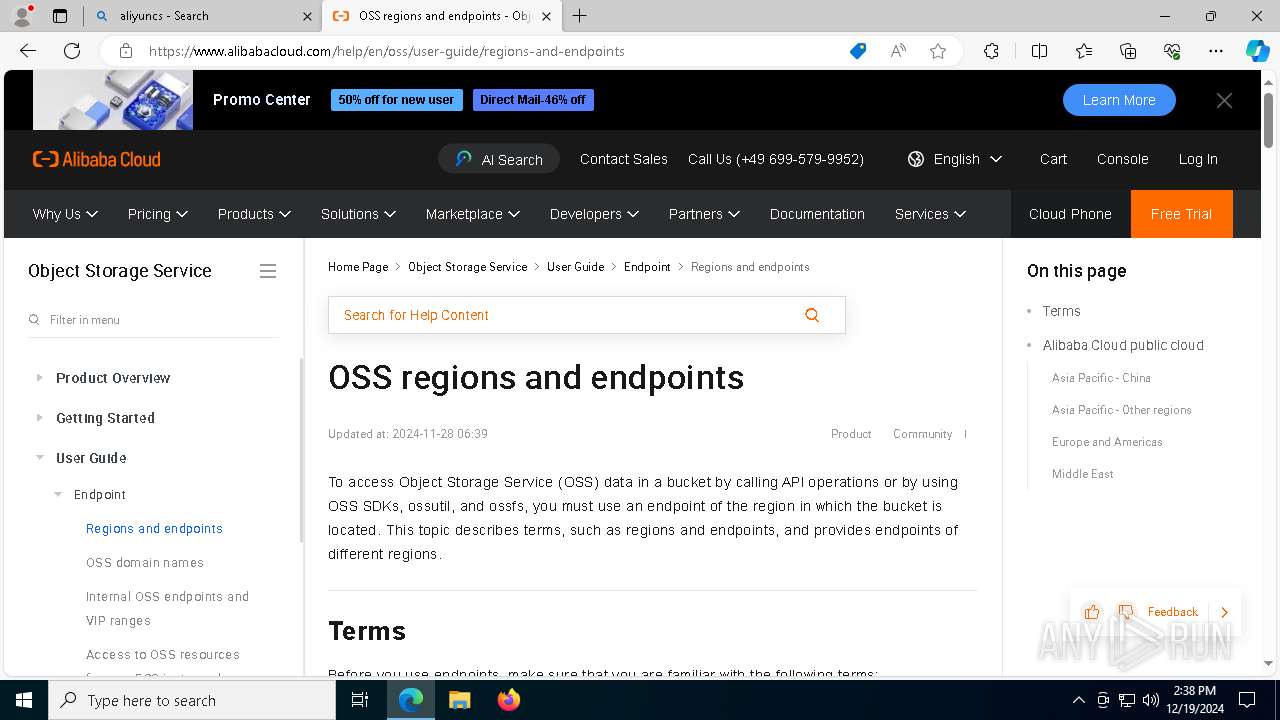Expand the Solutions menu
This screenshot has width=1280, height=720.
coord(358,214)
